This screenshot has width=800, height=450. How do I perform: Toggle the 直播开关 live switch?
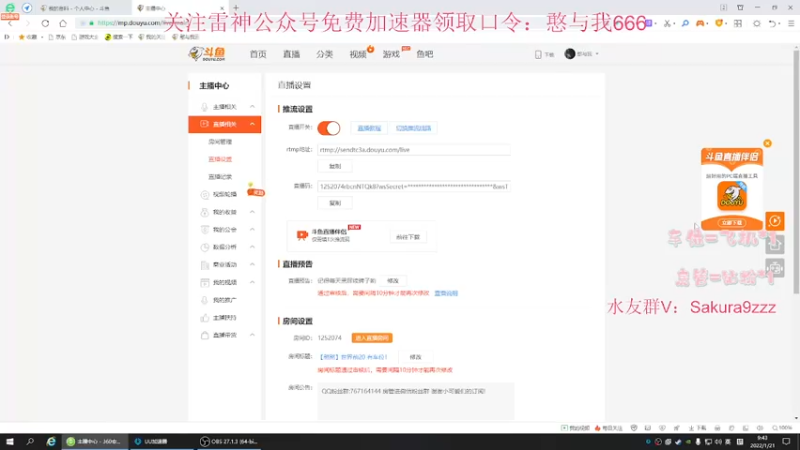pyautogui.click(x=329, y=128)
